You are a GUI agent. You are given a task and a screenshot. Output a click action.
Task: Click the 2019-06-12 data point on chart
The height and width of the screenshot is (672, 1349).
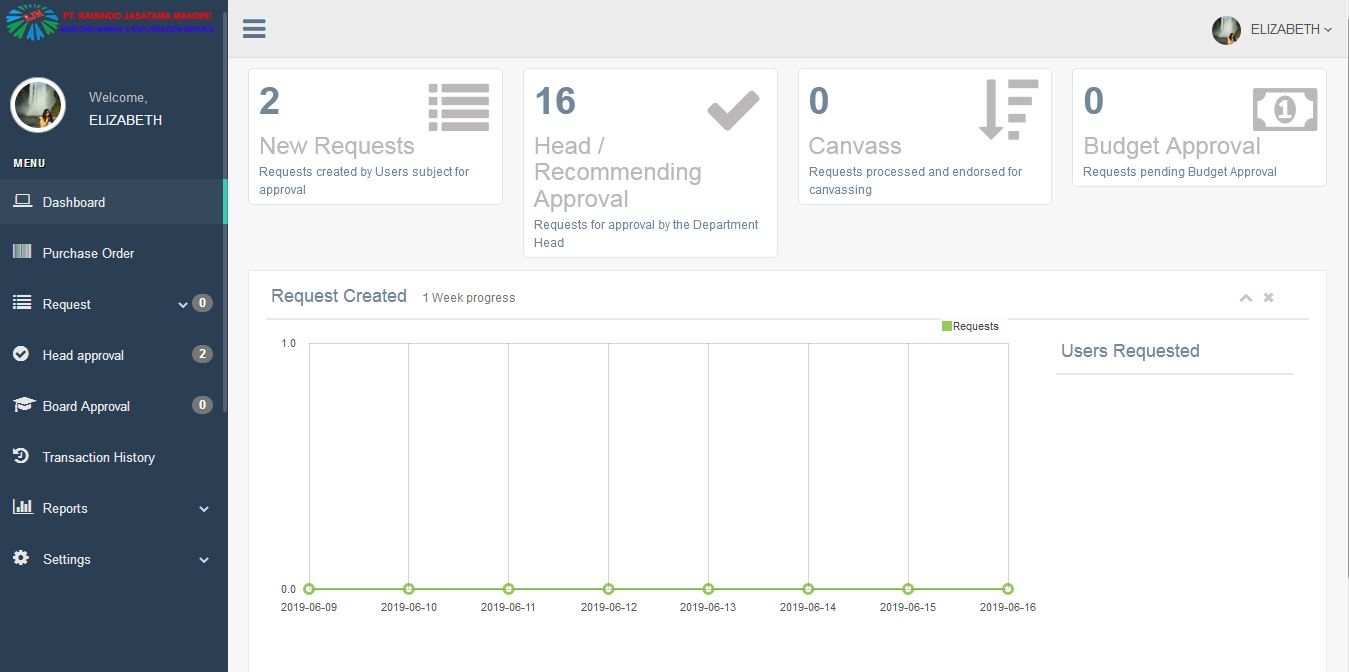[608, 589]
